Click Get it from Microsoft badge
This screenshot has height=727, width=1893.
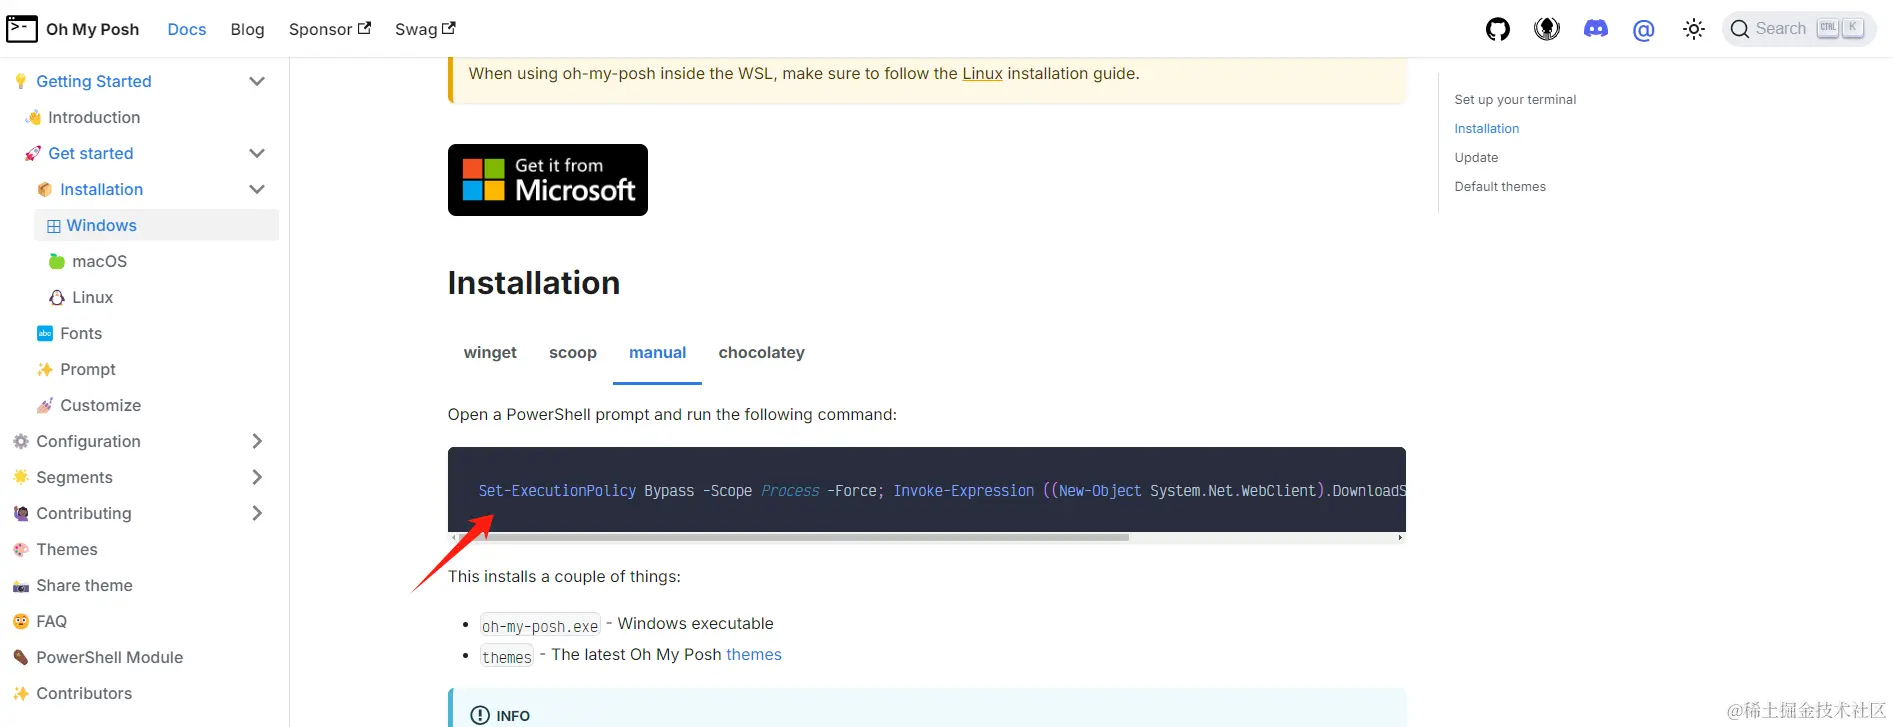548,180
